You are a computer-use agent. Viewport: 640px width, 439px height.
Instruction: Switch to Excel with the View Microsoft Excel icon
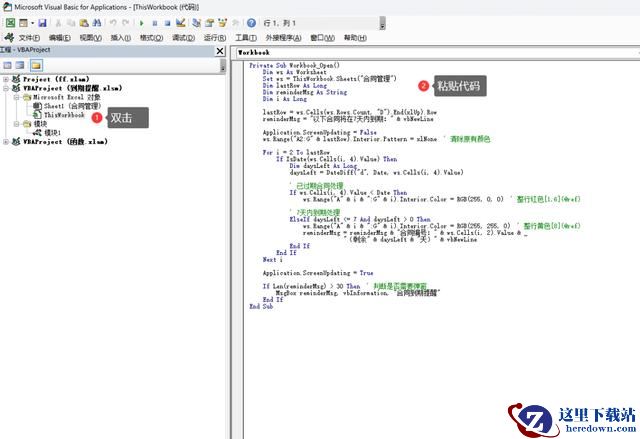[x=10, y=23]
